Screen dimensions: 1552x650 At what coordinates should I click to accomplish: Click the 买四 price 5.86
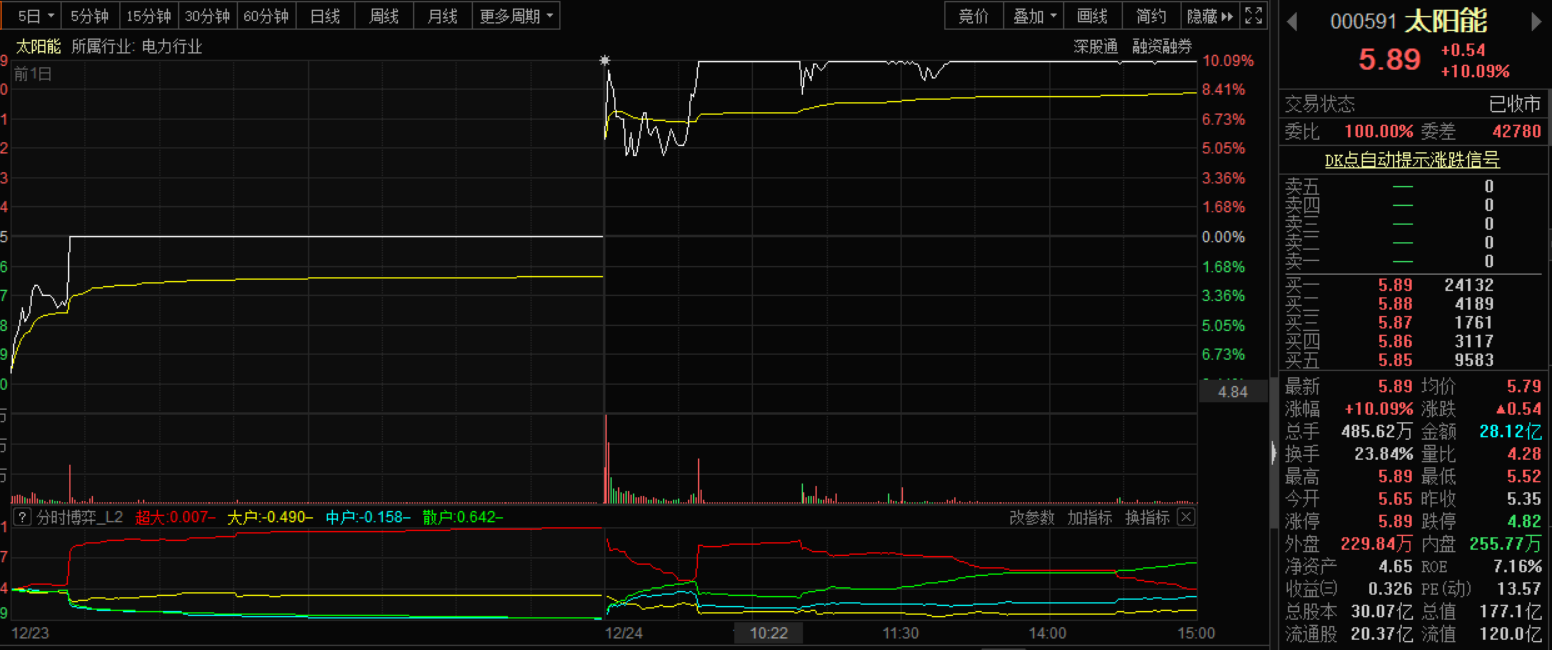[x=1395, y=342]
